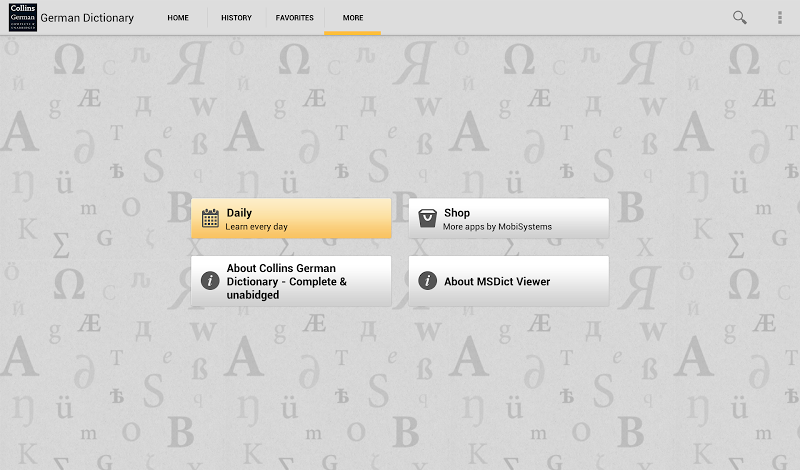
Task: Click the Daily calendar icon
Action: tap(210, 218)
